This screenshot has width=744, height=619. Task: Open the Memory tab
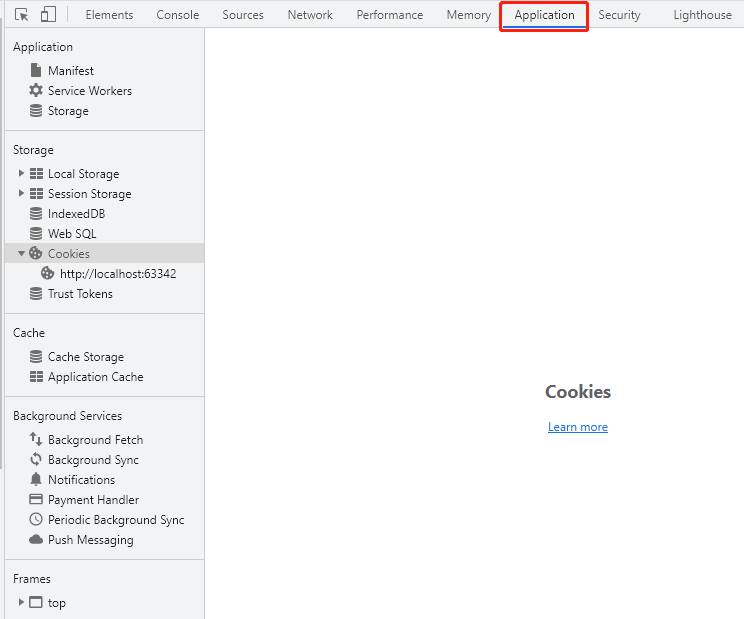[x=469, y=15]
